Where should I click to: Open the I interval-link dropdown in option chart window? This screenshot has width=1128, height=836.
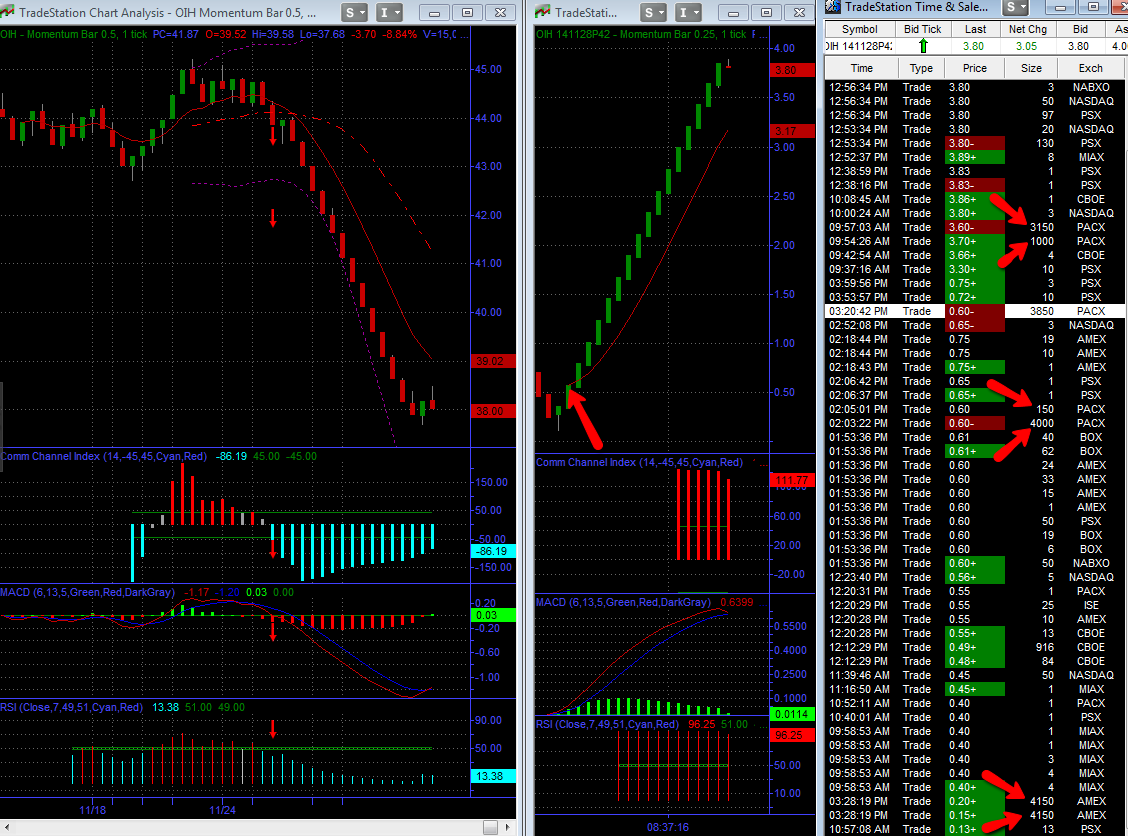[688, 12]
